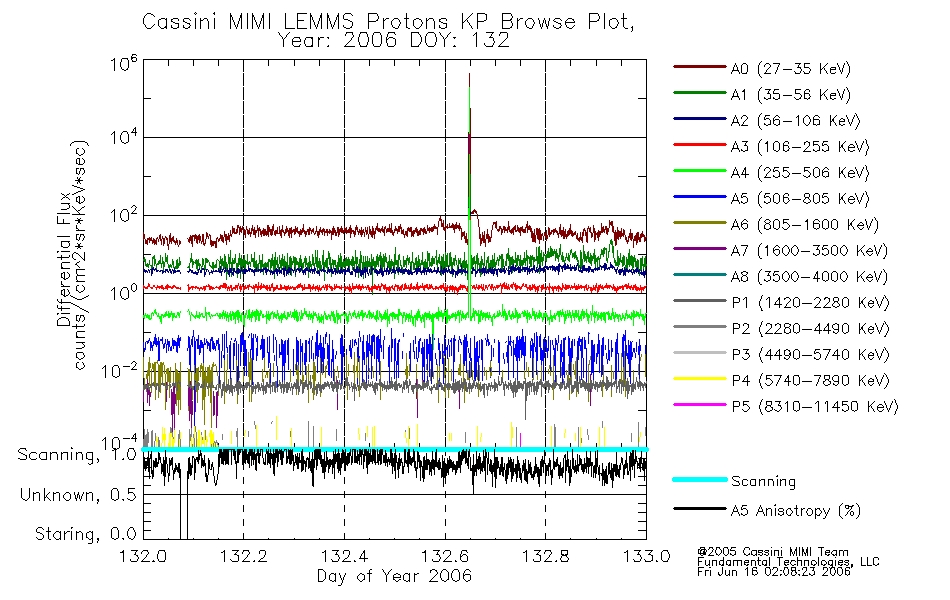950x600 pixels.
Task: Click the x-axis tick label 132.2
Action: pyautogui.click(x=244, y=556)
